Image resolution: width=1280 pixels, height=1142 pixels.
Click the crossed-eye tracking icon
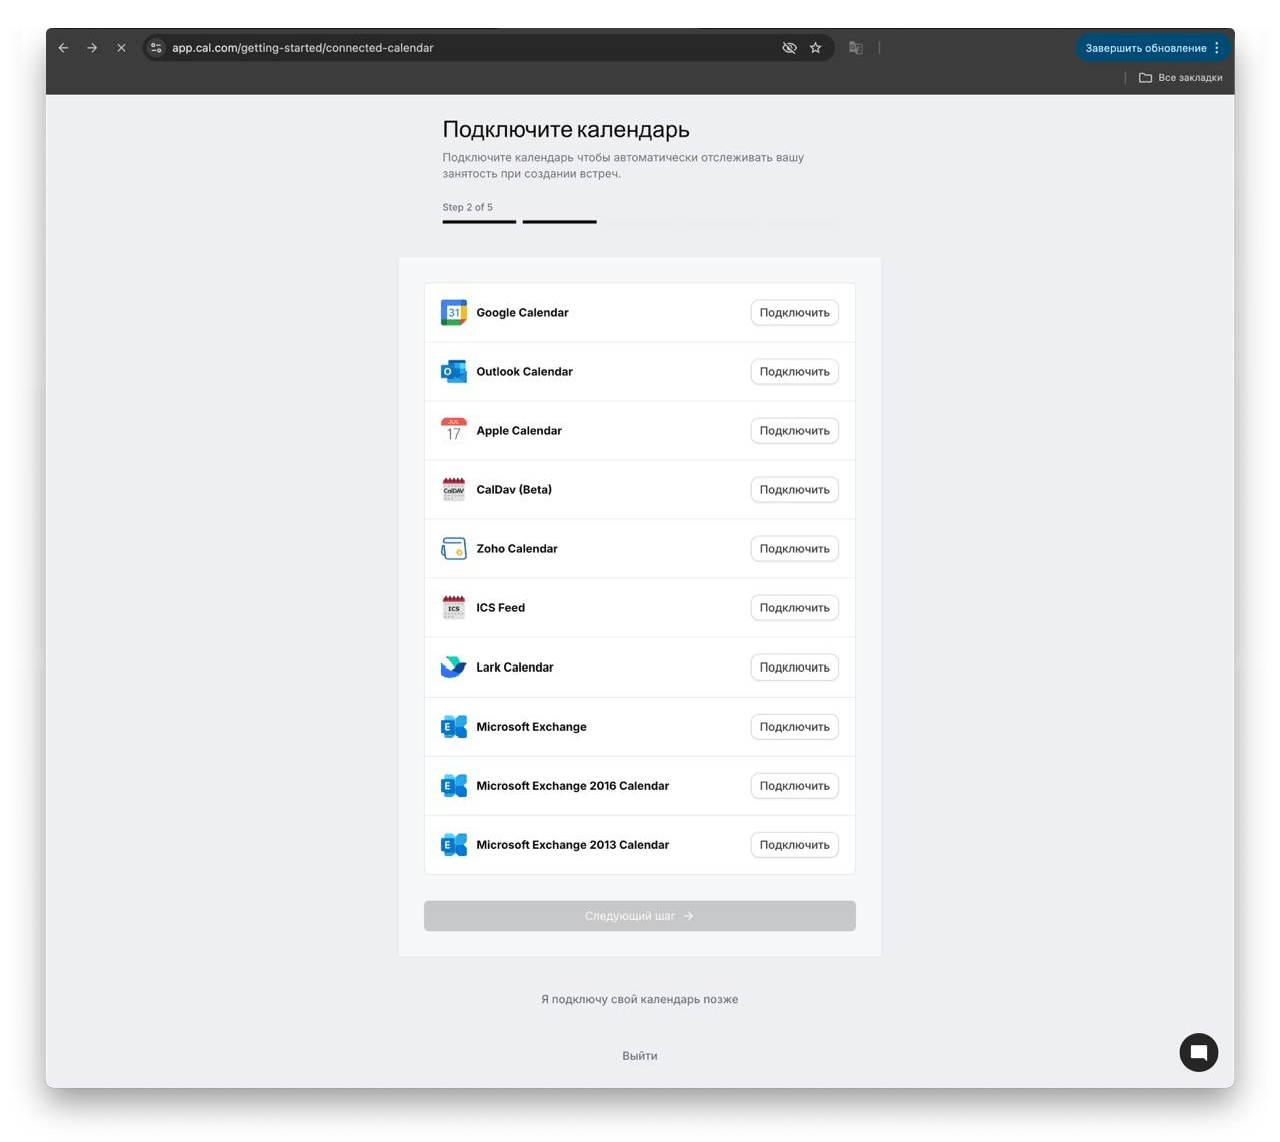point(789,48)
